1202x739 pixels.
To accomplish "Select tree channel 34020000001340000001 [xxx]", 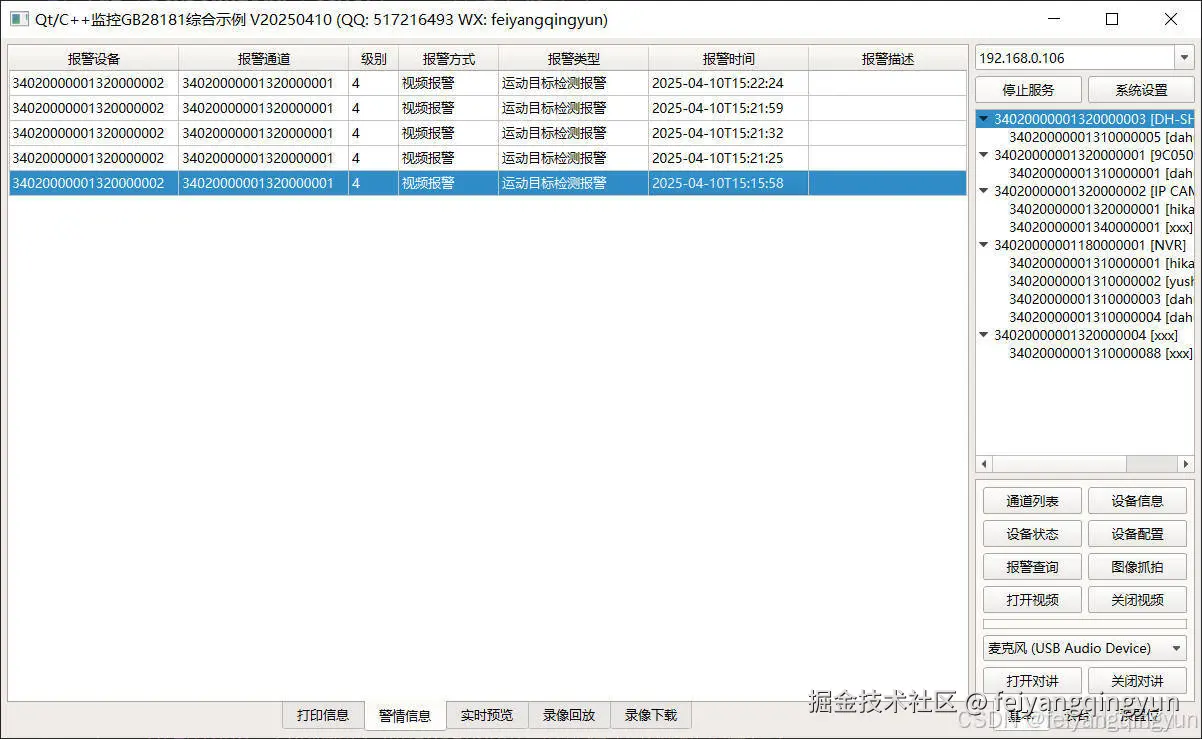I will point(1101,227).
